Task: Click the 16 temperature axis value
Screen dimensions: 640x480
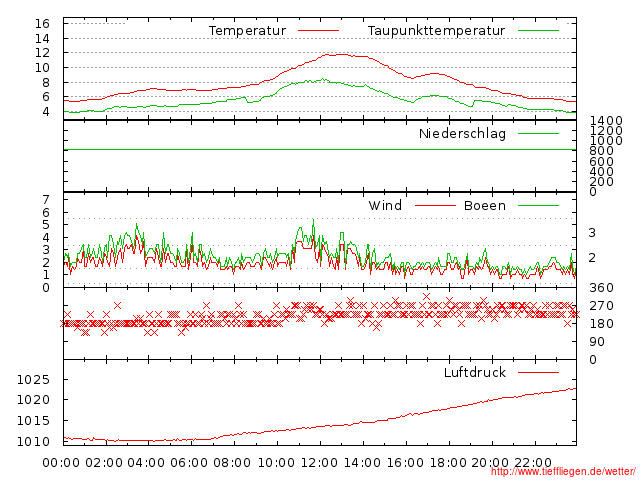Action: [x=42, y=24]
